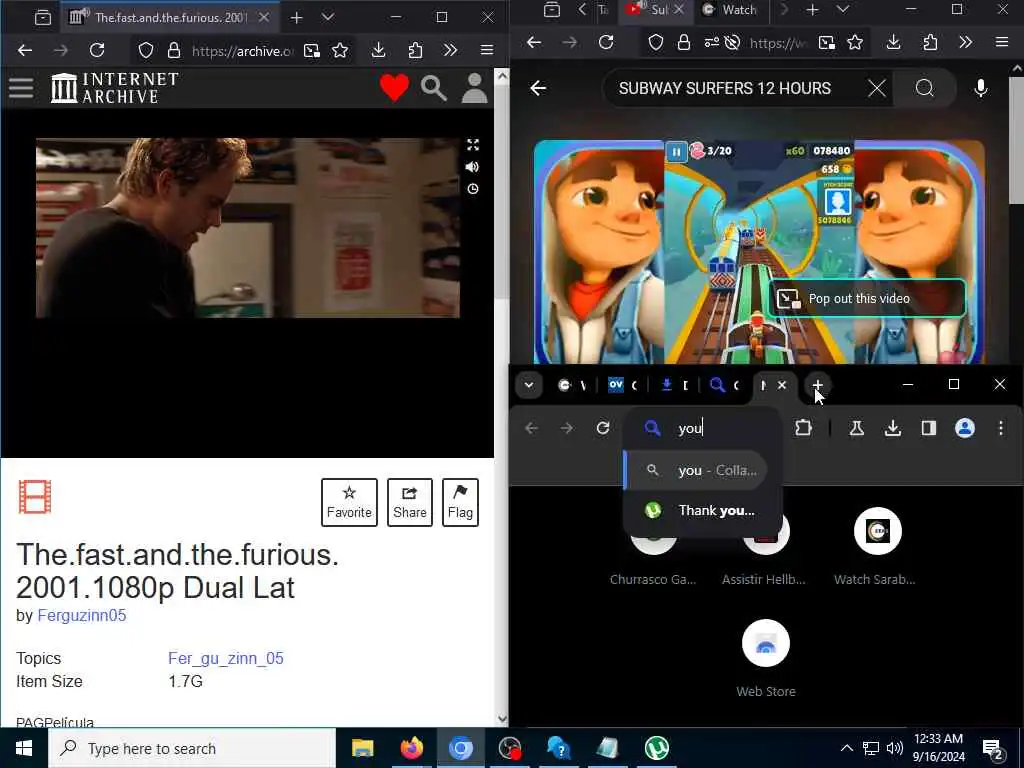1024x768 pixels.
Task: List all tabs dropdown in YouTube Firefox window
Action: point(843,9)
